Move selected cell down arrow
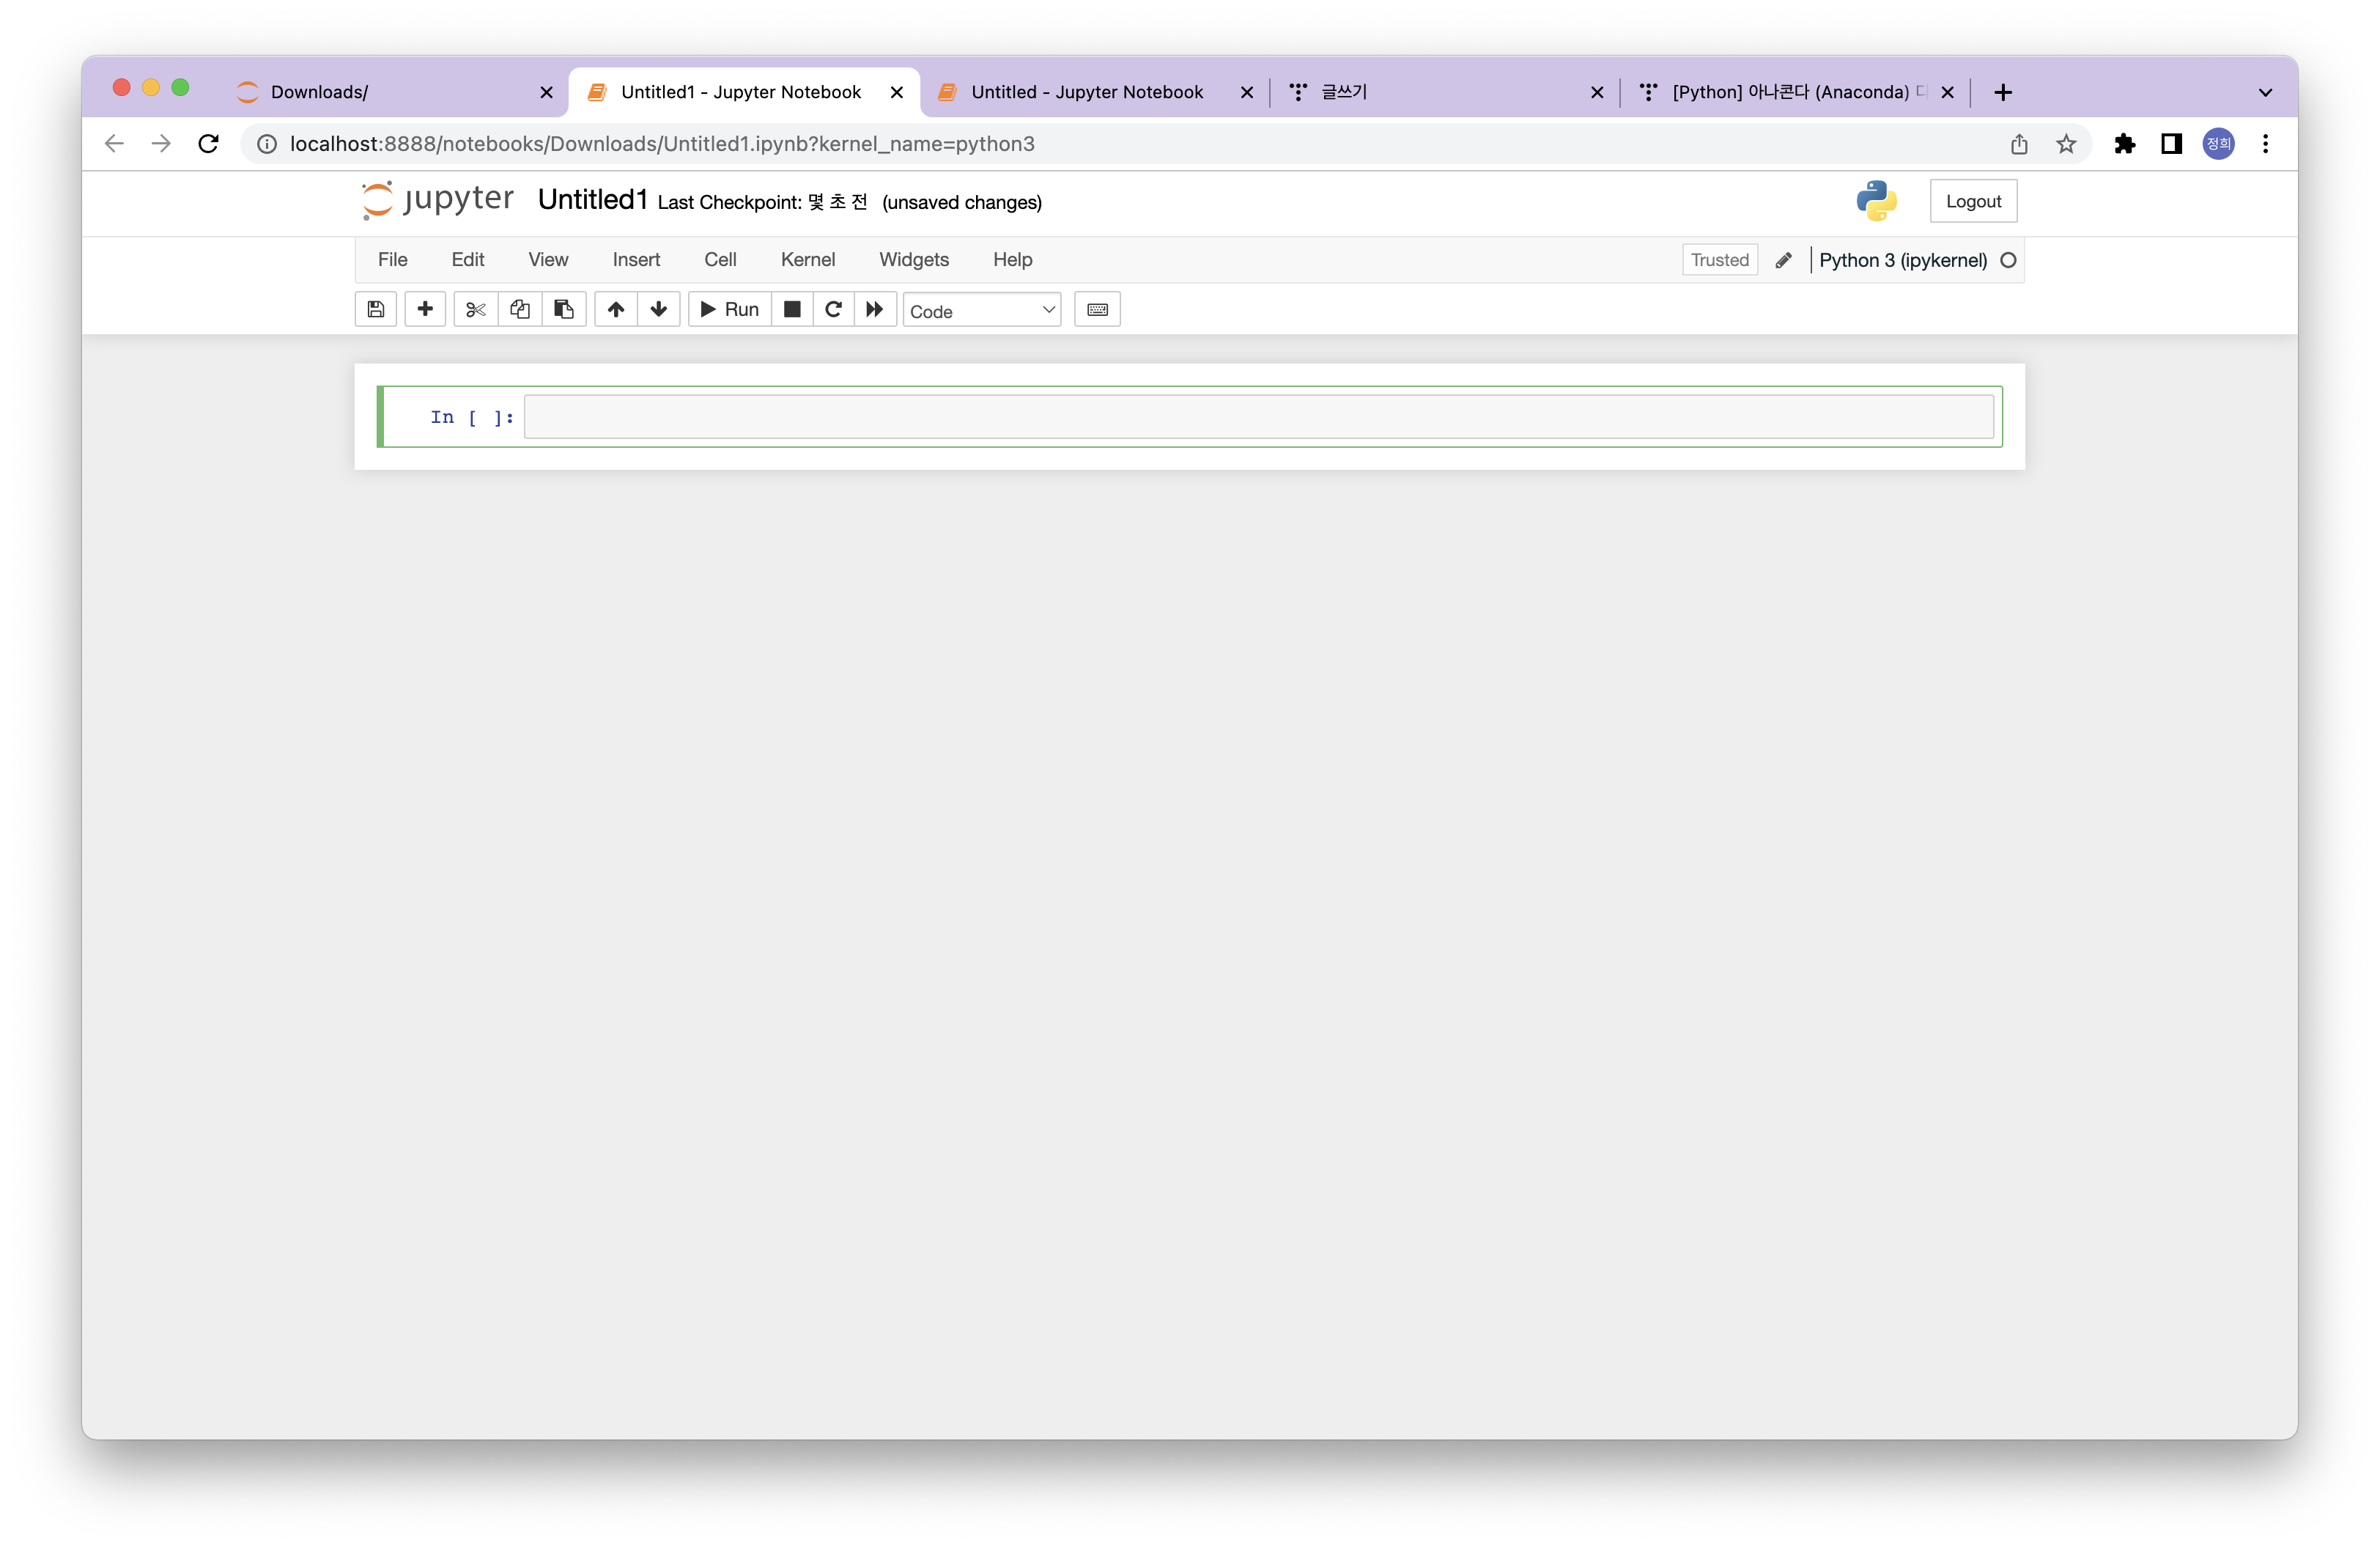Screen dimensions: 2380x1548 click(658, 309)
